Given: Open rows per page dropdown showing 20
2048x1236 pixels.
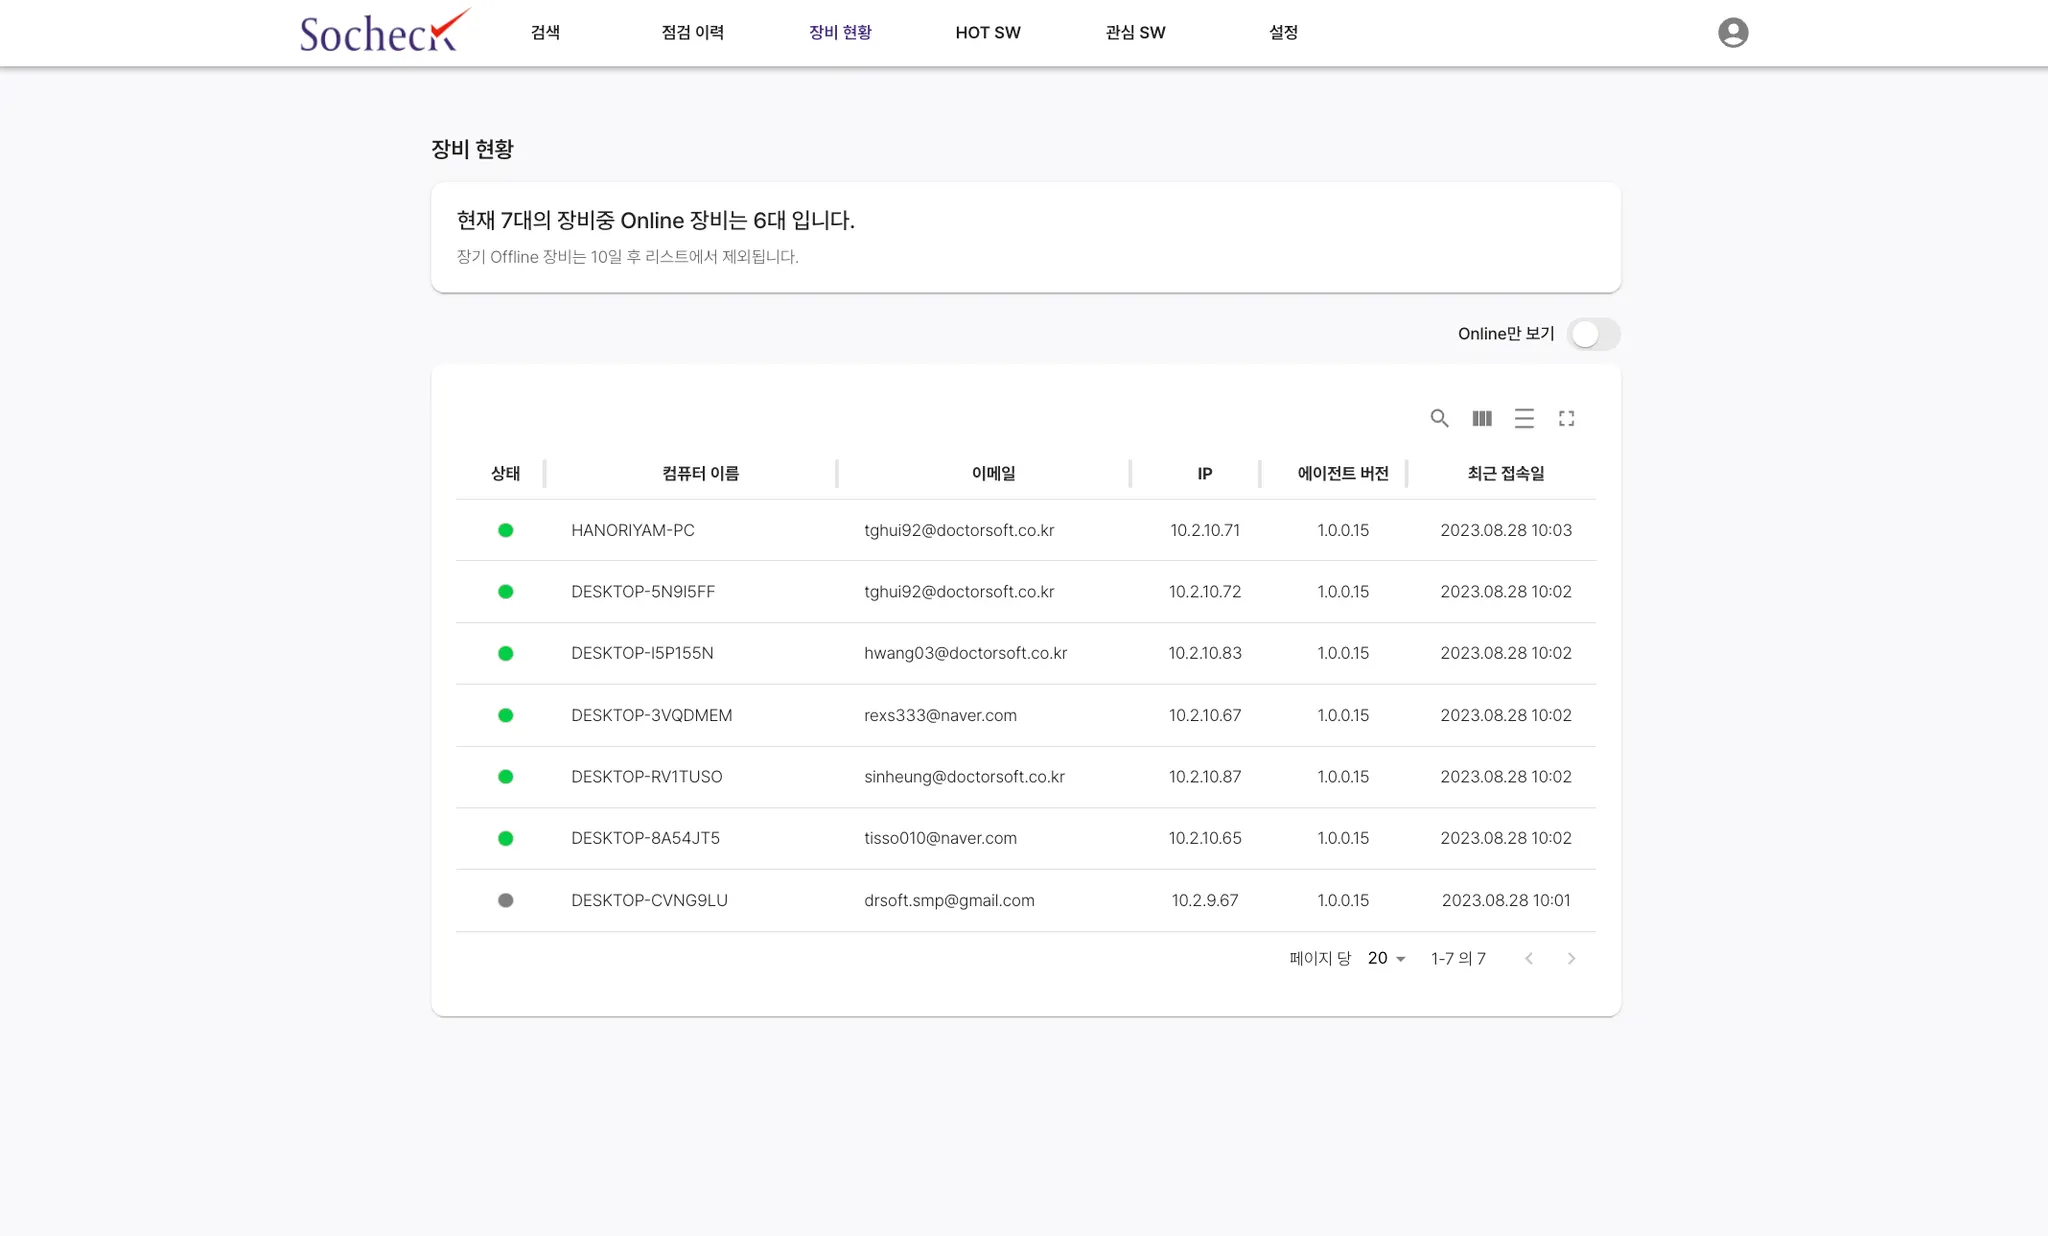Looking at the screenshot, I should (x=1386, y=958).
